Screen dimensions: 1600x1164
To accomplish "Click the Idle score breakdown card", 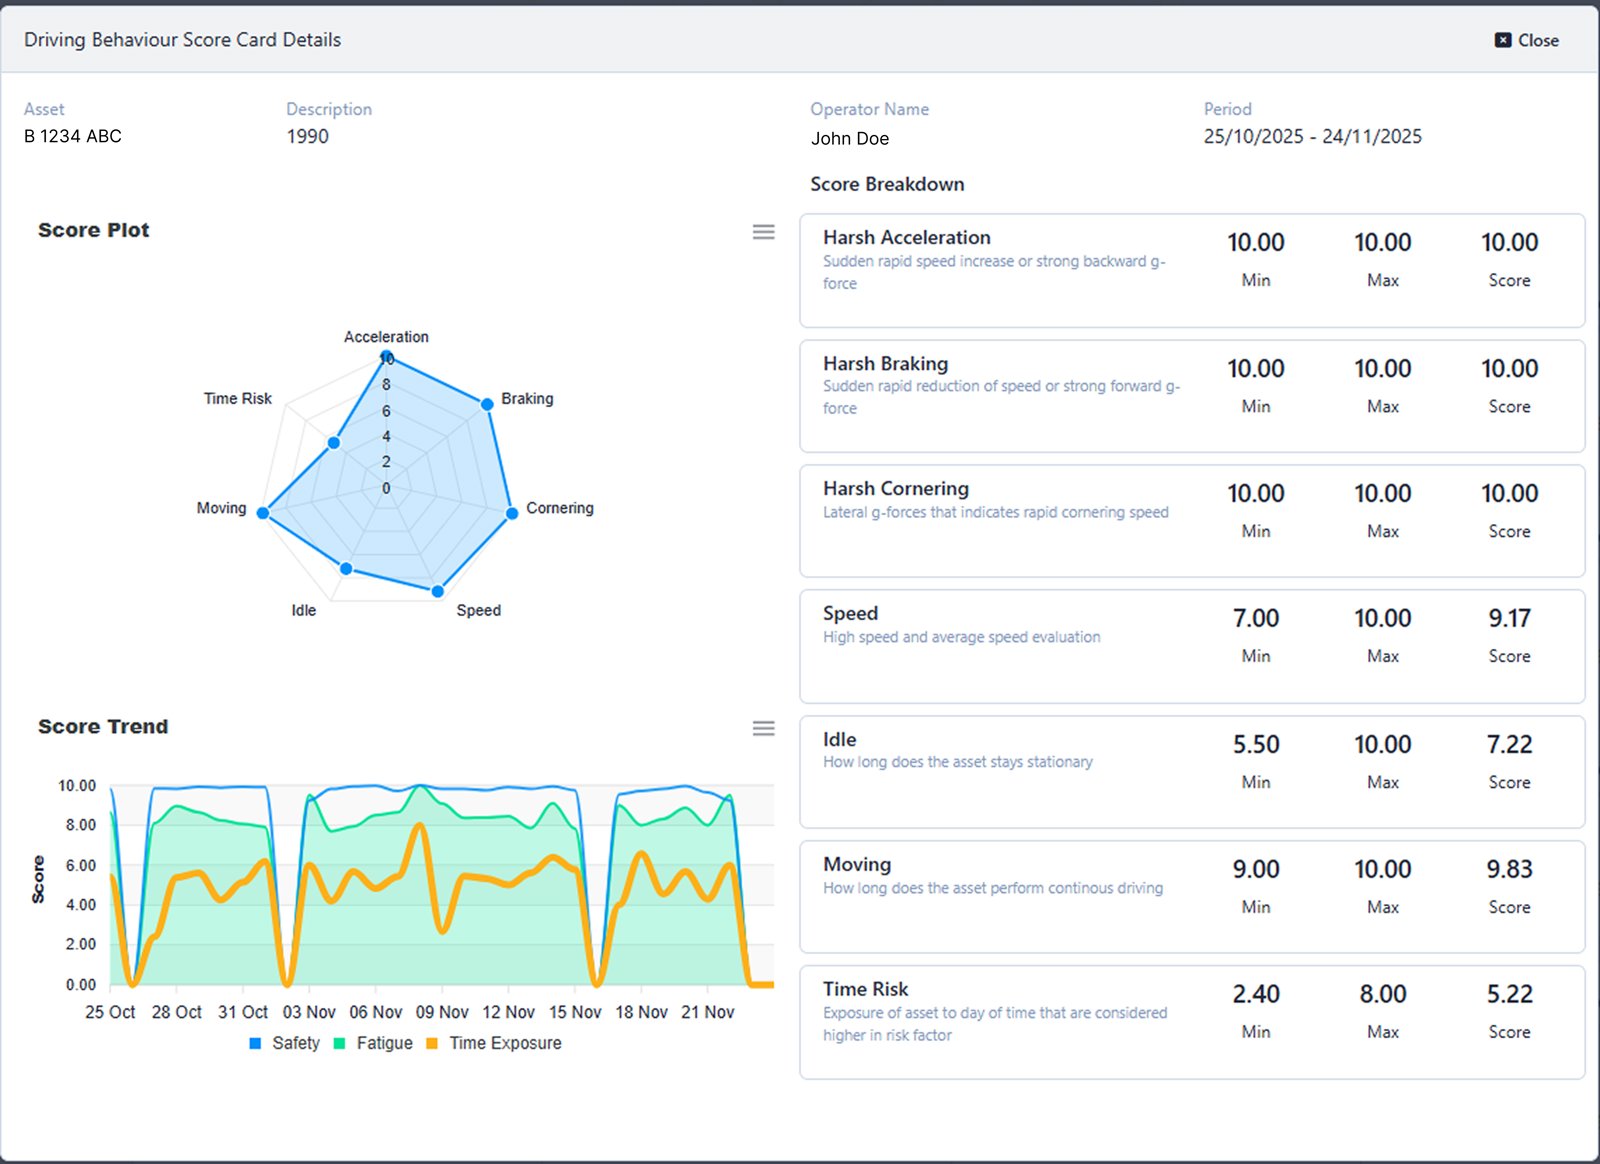I will (x=1191, y=771).
